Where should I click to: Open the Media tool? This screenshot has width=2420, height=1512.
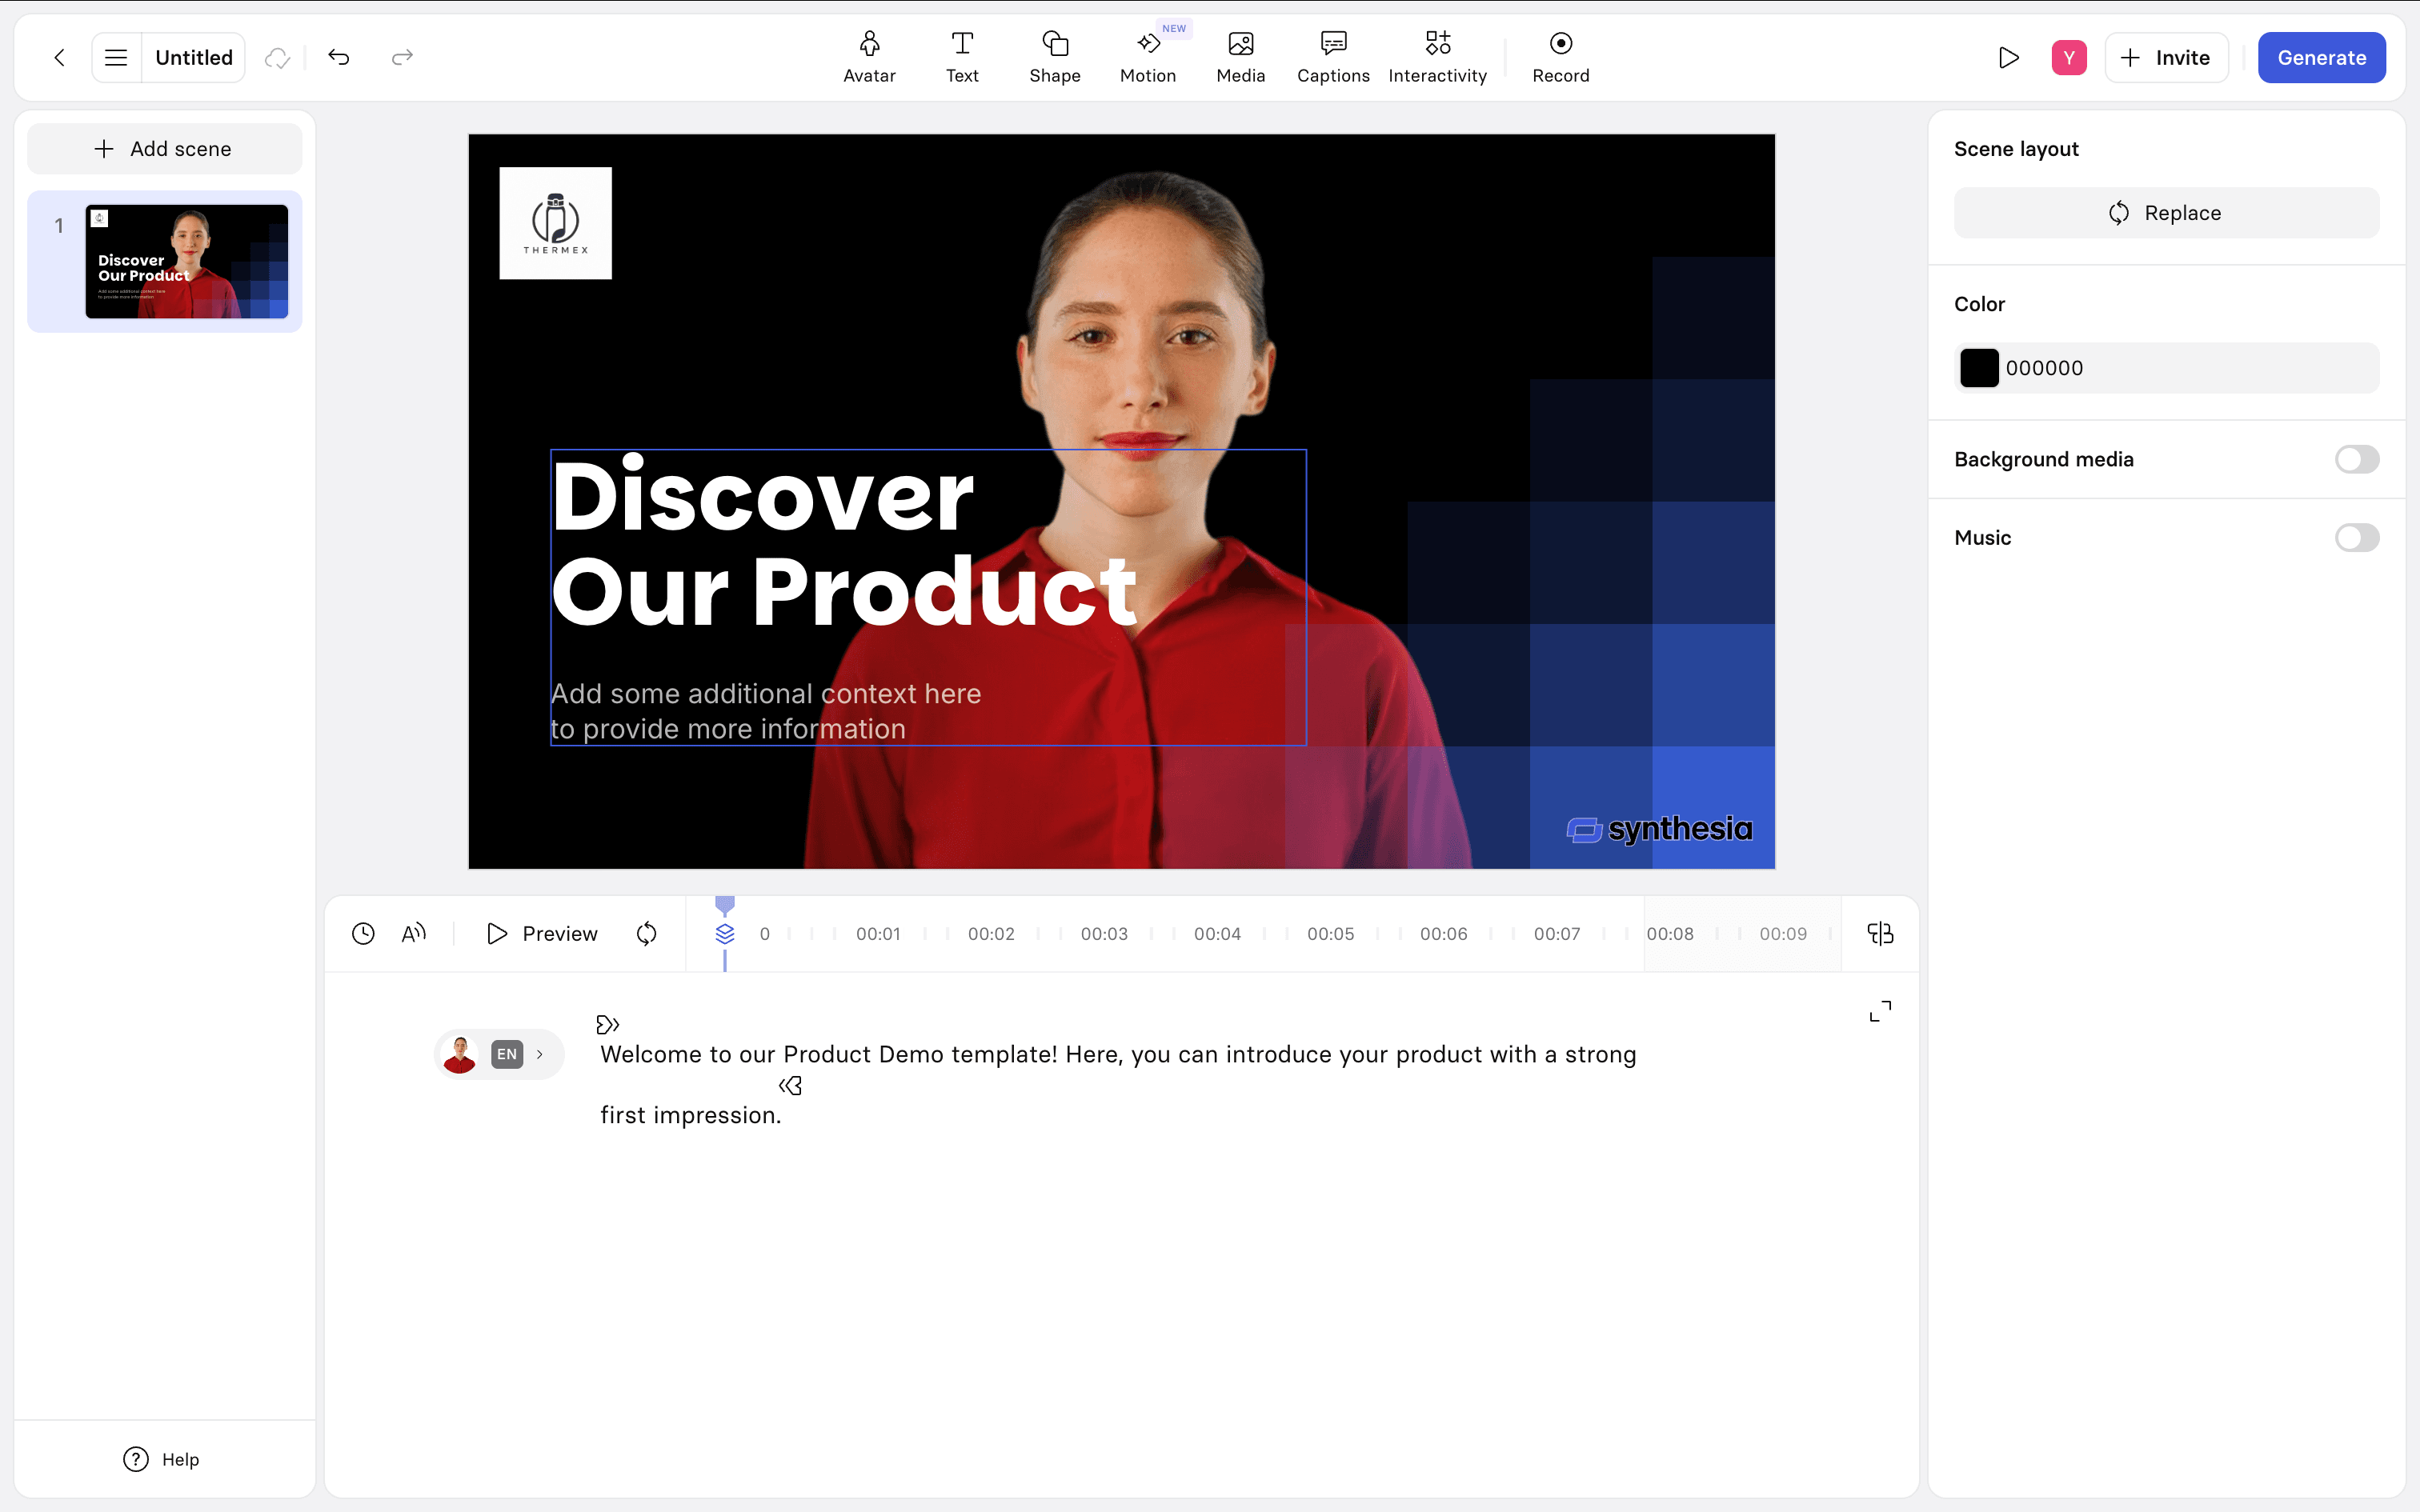[x=1241, y=57]
